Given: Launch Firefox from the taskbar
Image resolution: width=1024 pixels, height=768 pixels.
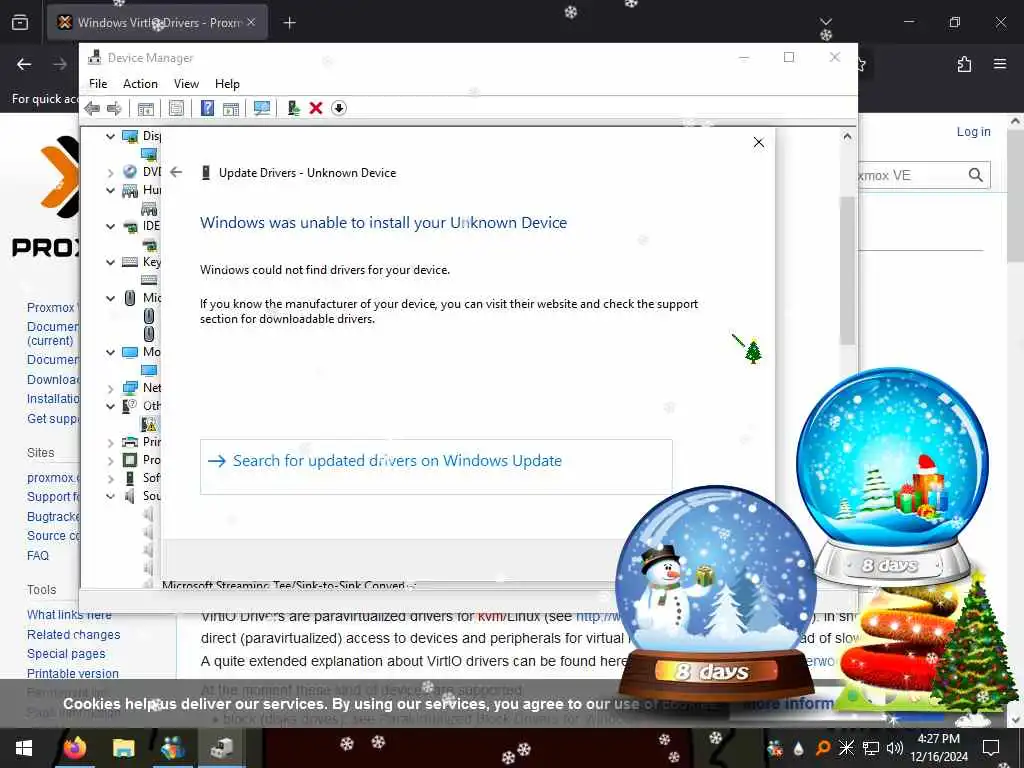Looking at the screenshot, I should pos(75,748).
